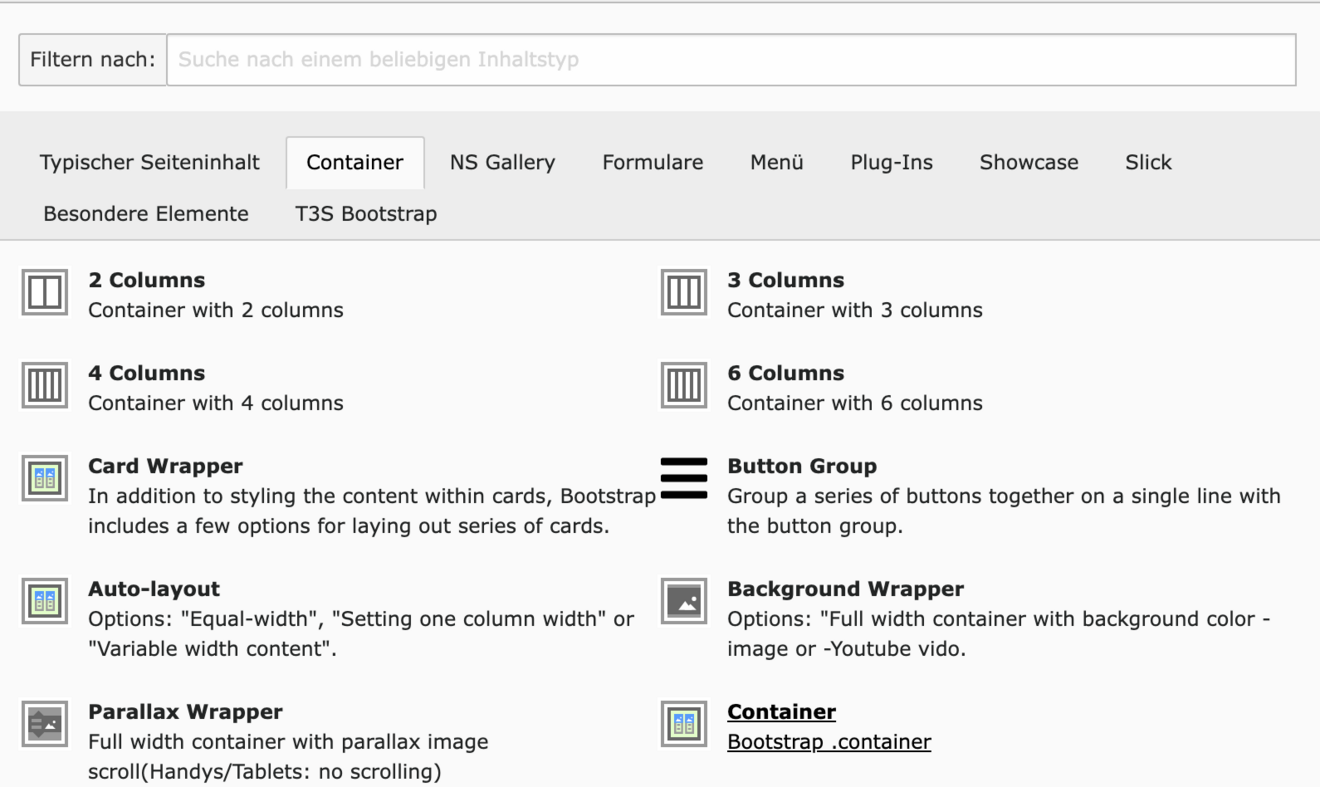This screenshot has width=1320, height=787.
Task: Click the Card Wrapper icon
Action: point(45,479)
